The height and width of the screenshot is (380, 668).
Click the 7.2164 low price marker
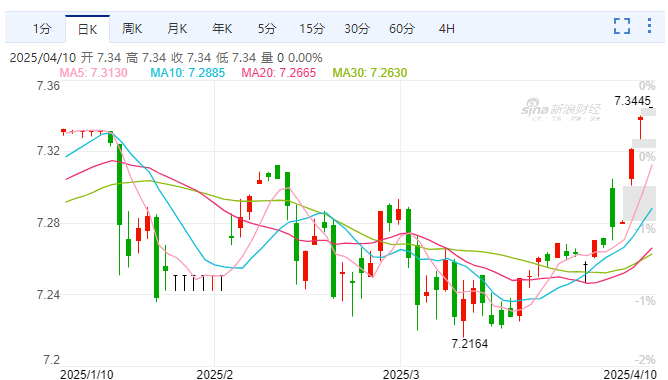click(x=469, y=344)
